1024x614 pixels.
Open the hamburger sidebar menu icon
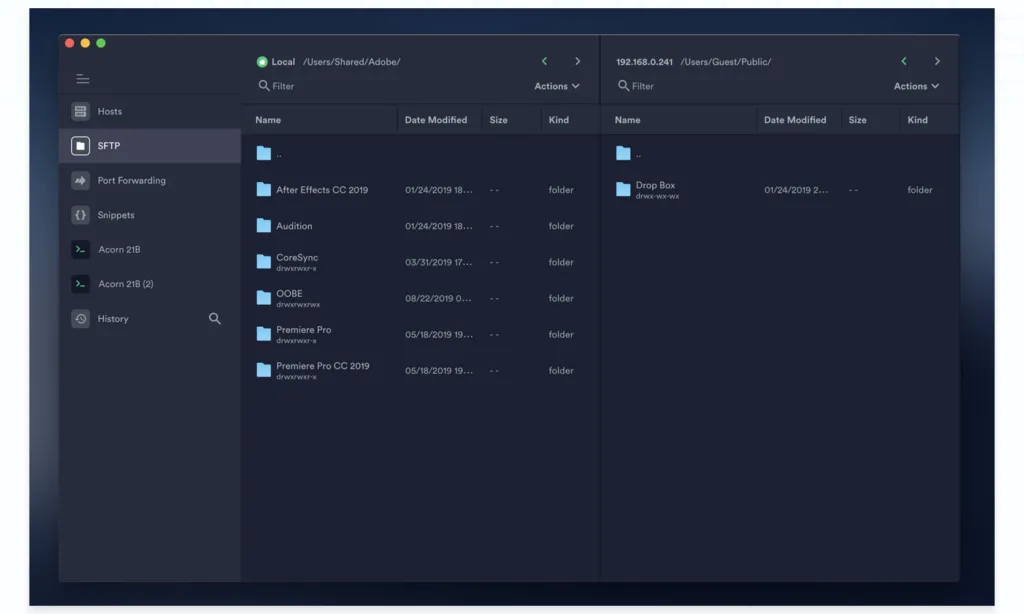coord(82,79)
